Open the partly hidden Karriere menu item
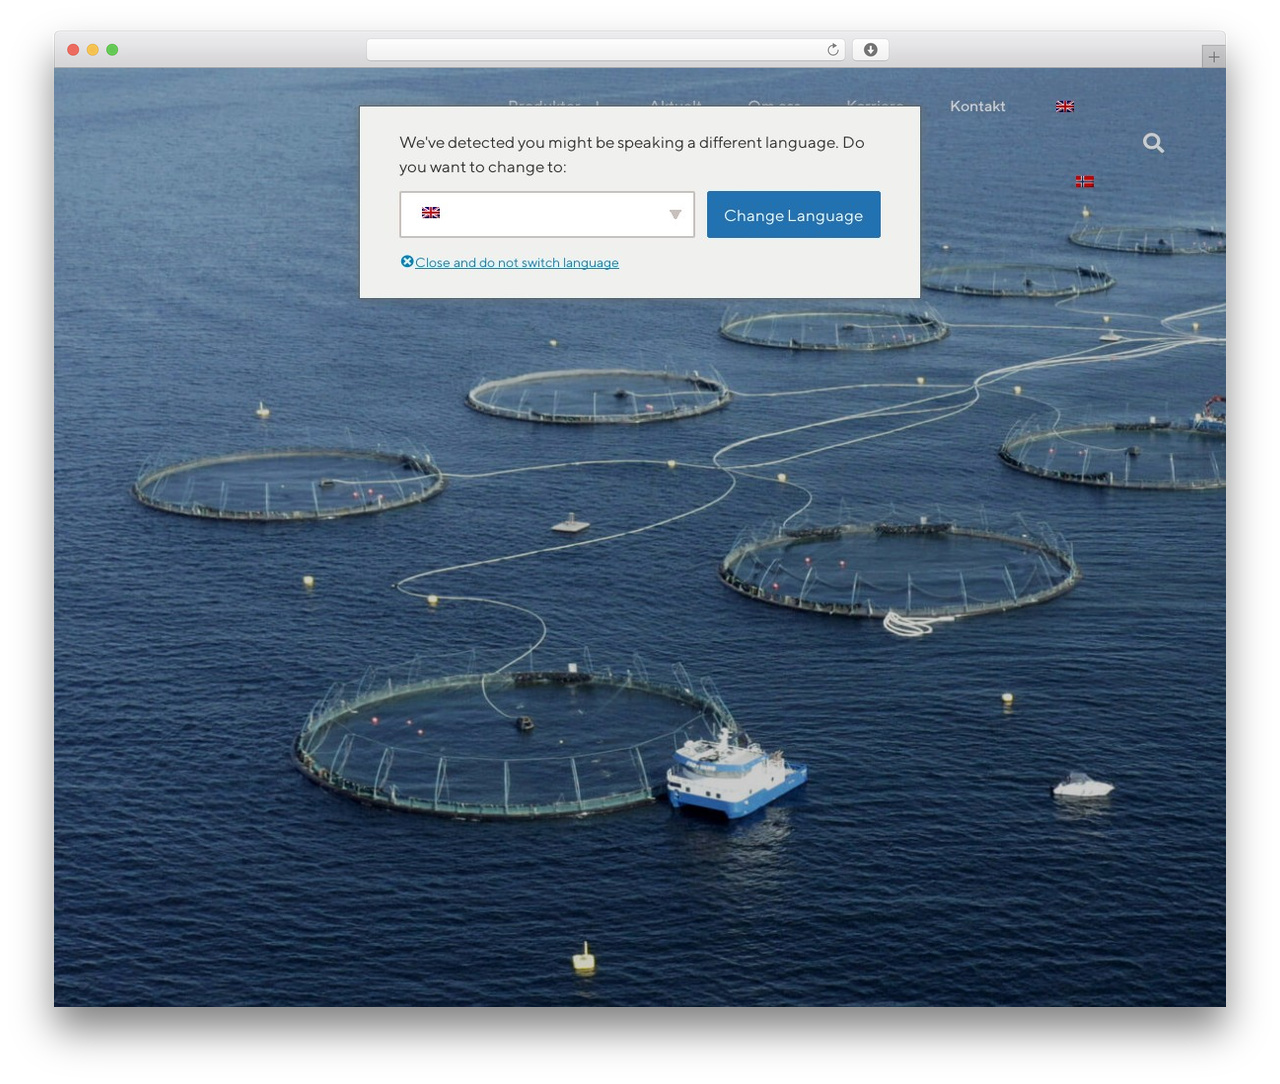Image resolution: width=1280 pixels, height=1084 pixels. coord(875,103)
